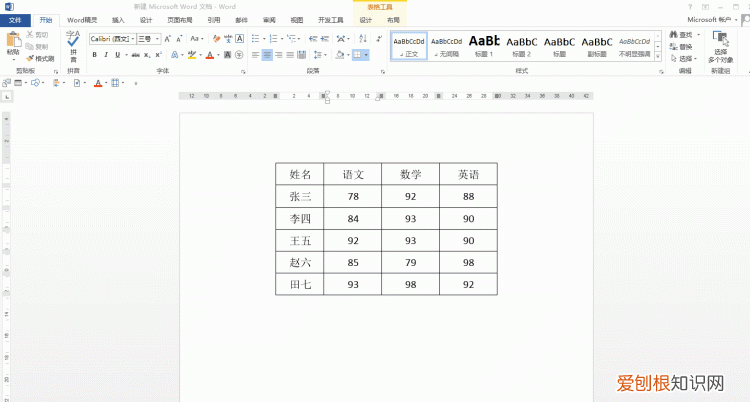Screen dimensions: 750x402
Task: Click the enclosed character (circled 字) icon
Action: (239, 55)
